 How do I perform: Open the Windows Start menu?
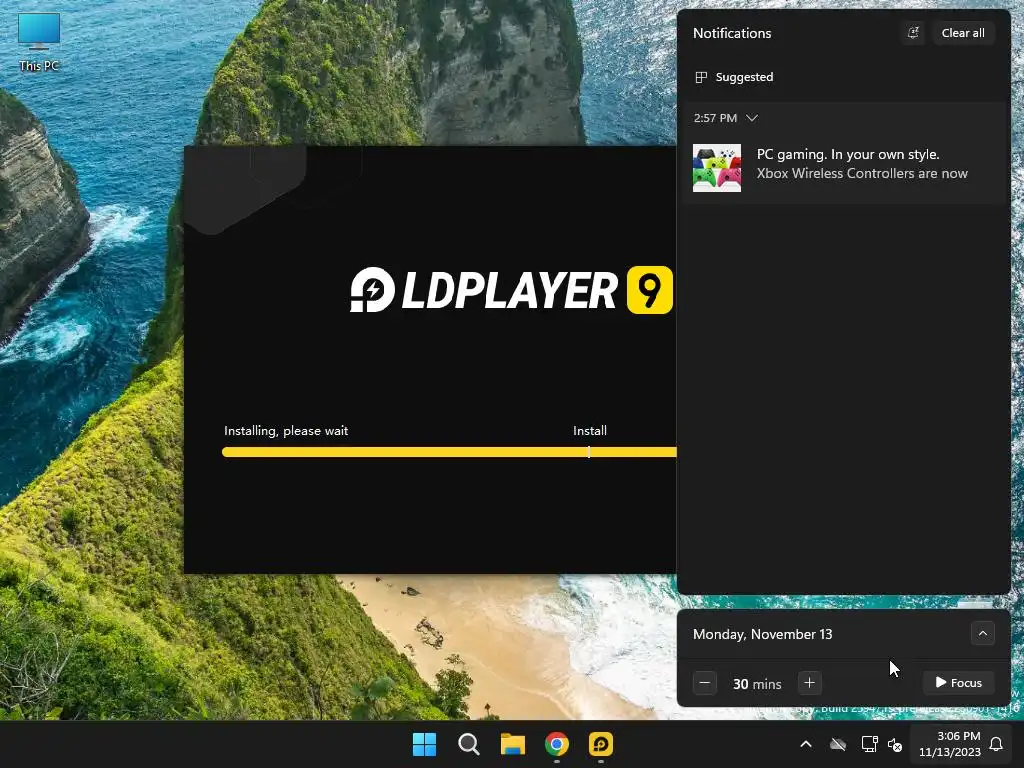tap(424, 744)
